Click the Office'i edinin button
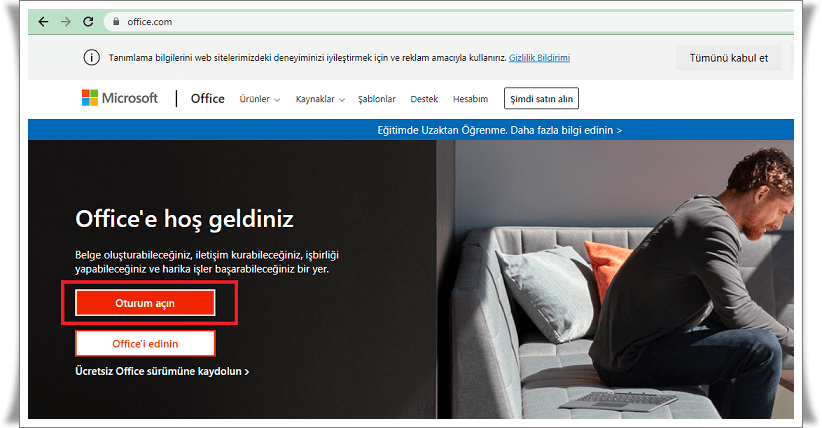The height and width of the screenshot is (428, 822). [x=145, y=344]
